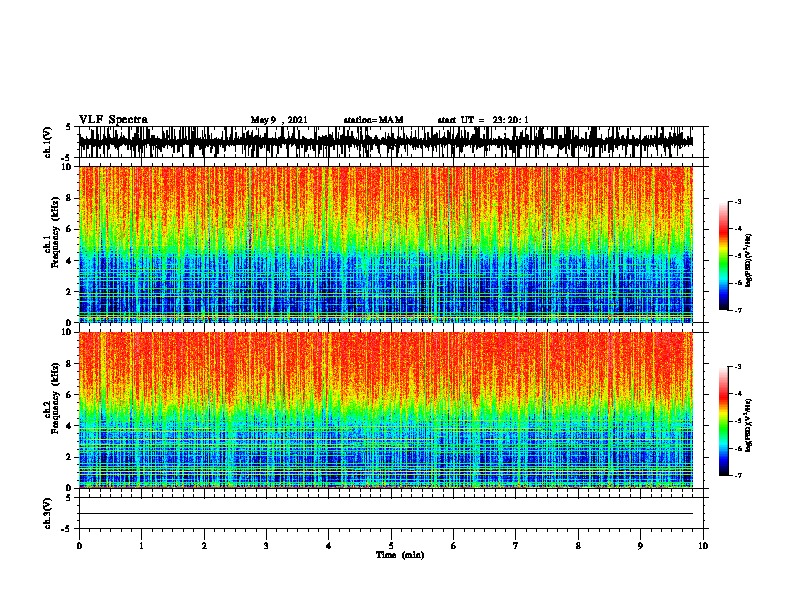792x612 pixels.
Task: Click the "8" kHz tick on ch.1 spectrogram
Action: point(70,198)
